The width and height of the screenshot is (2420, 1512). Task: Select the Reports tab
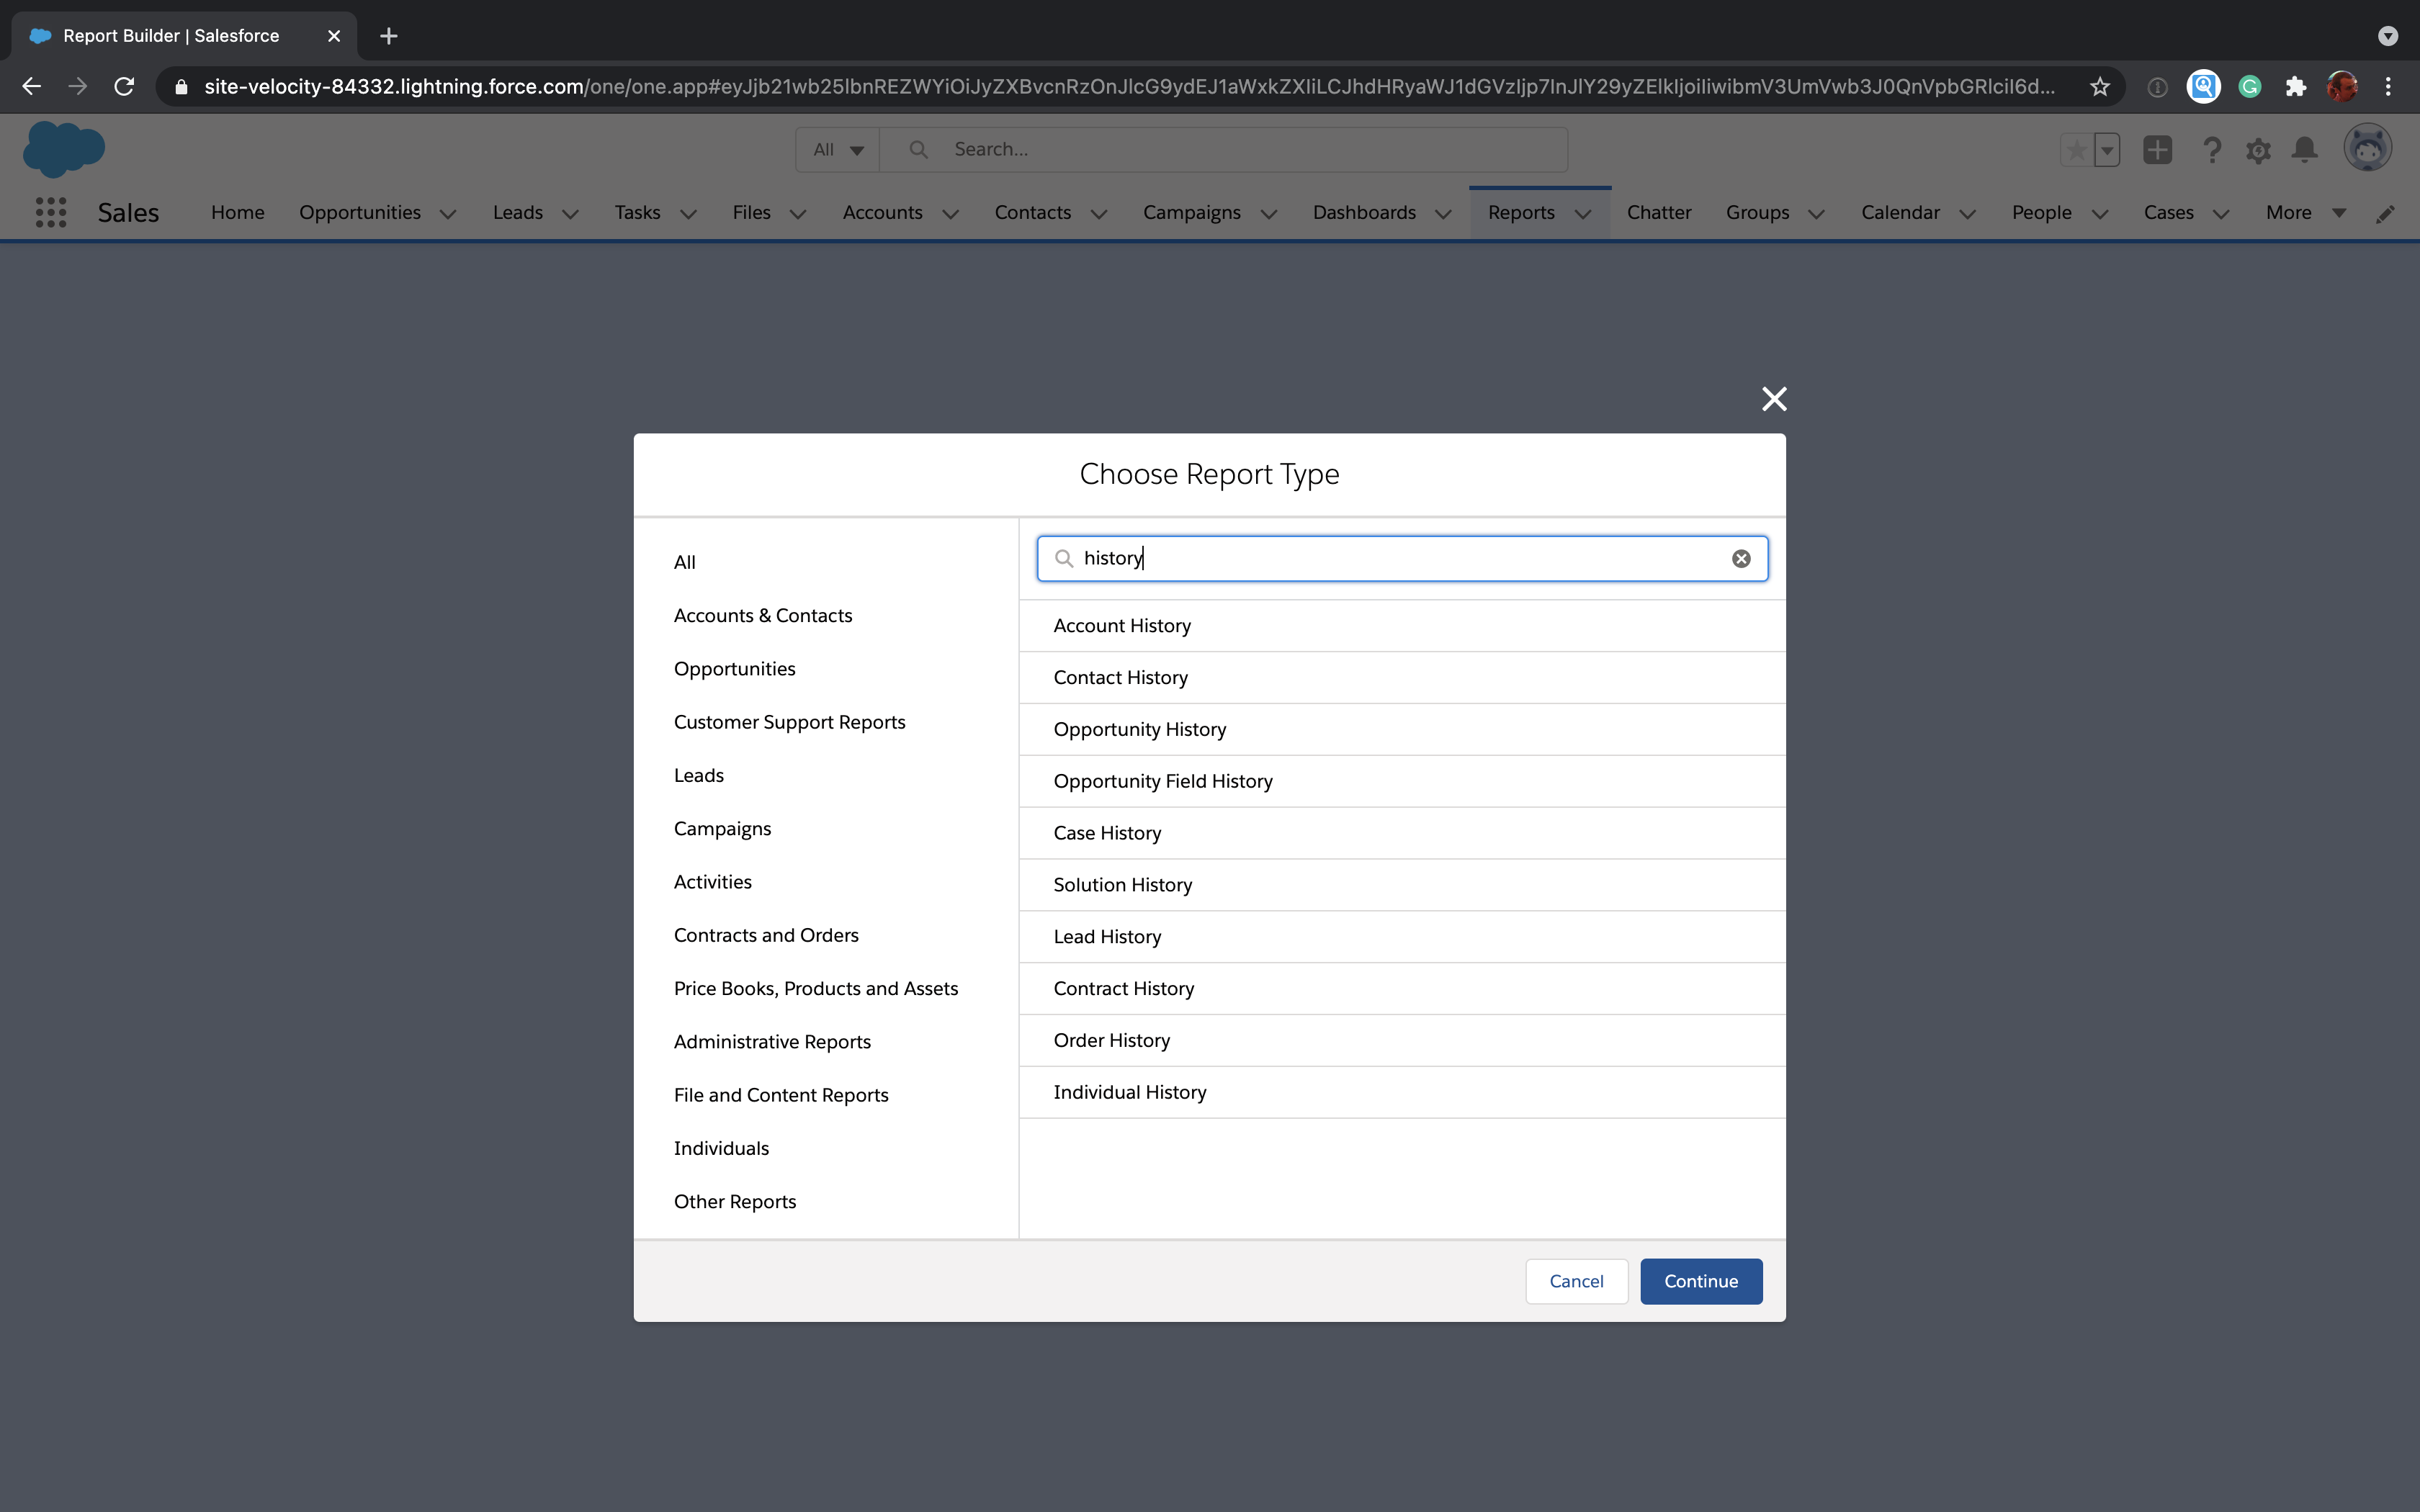pyautogui.click(x=1522, y=212)
